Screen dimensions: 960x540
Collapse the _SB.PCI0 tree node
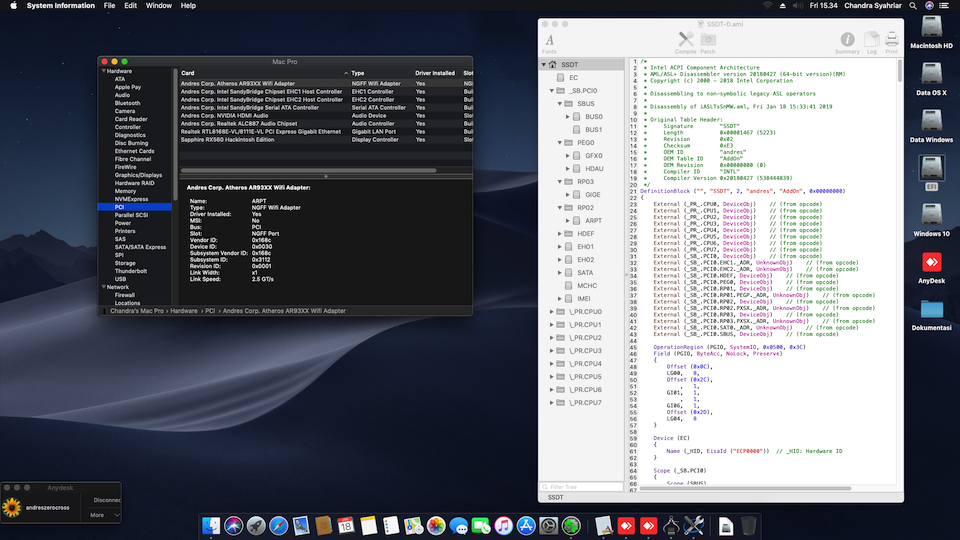click(552, 91)
